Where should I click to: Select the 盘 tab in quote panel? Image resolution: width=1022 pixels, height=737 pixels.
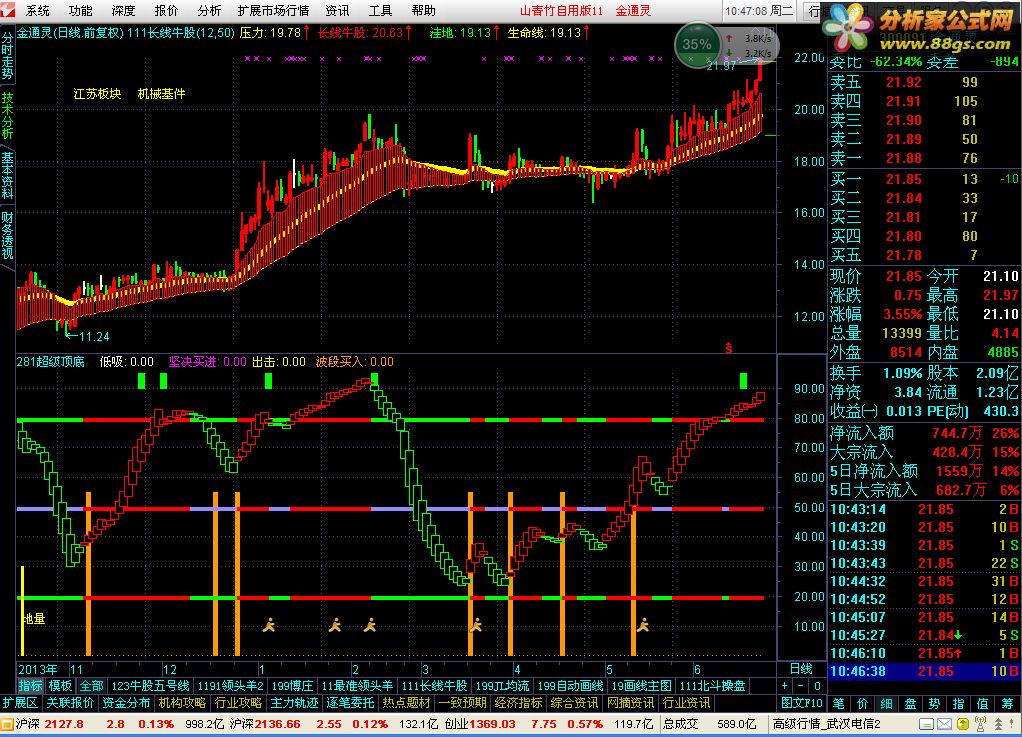(x=911, y=703)
